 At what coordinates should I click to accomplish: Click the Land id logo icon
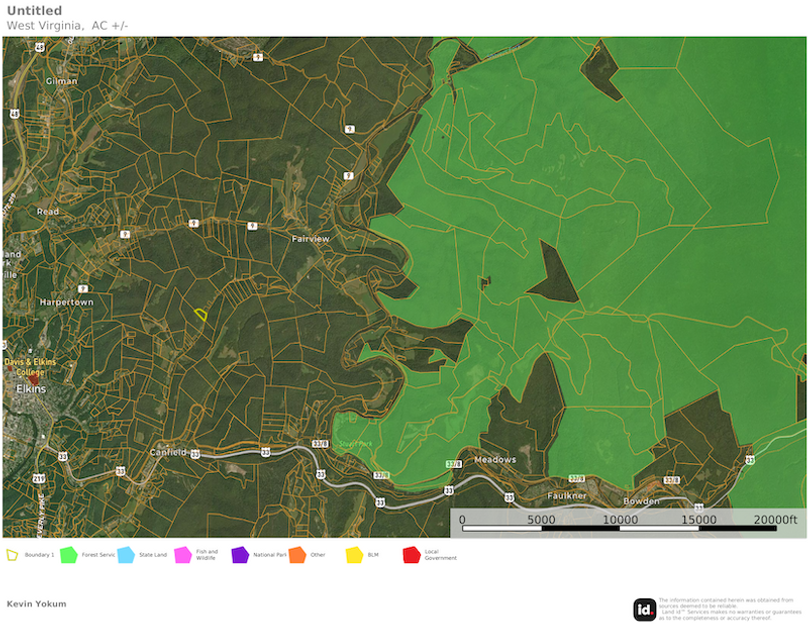coord(645,607)
